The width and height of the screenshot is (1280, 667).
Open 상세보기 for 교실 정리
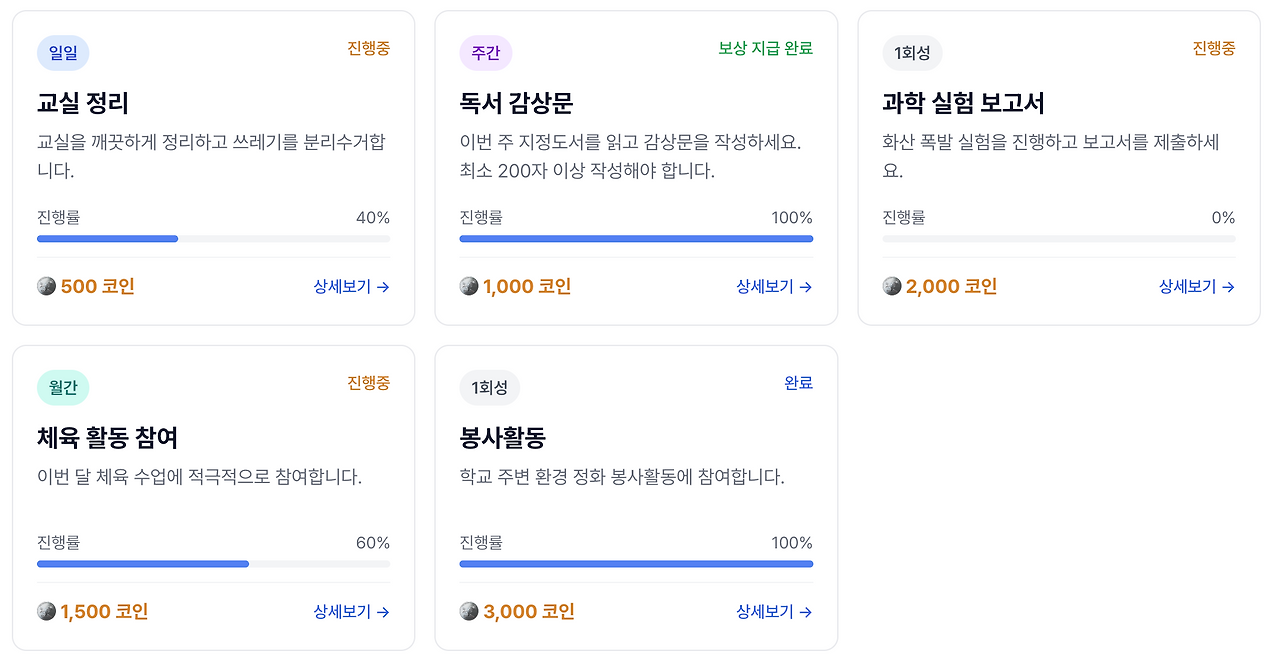coord(351,287)
